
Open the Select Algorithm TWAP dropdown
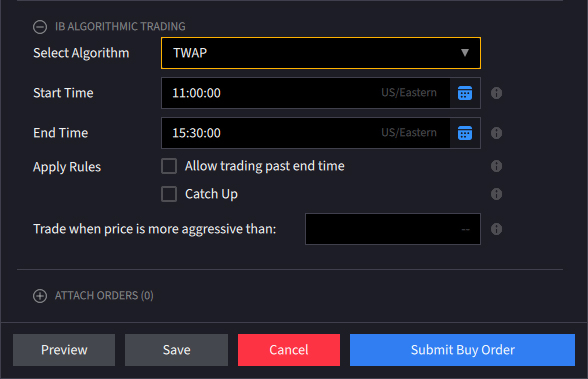[x=321, y=53]
